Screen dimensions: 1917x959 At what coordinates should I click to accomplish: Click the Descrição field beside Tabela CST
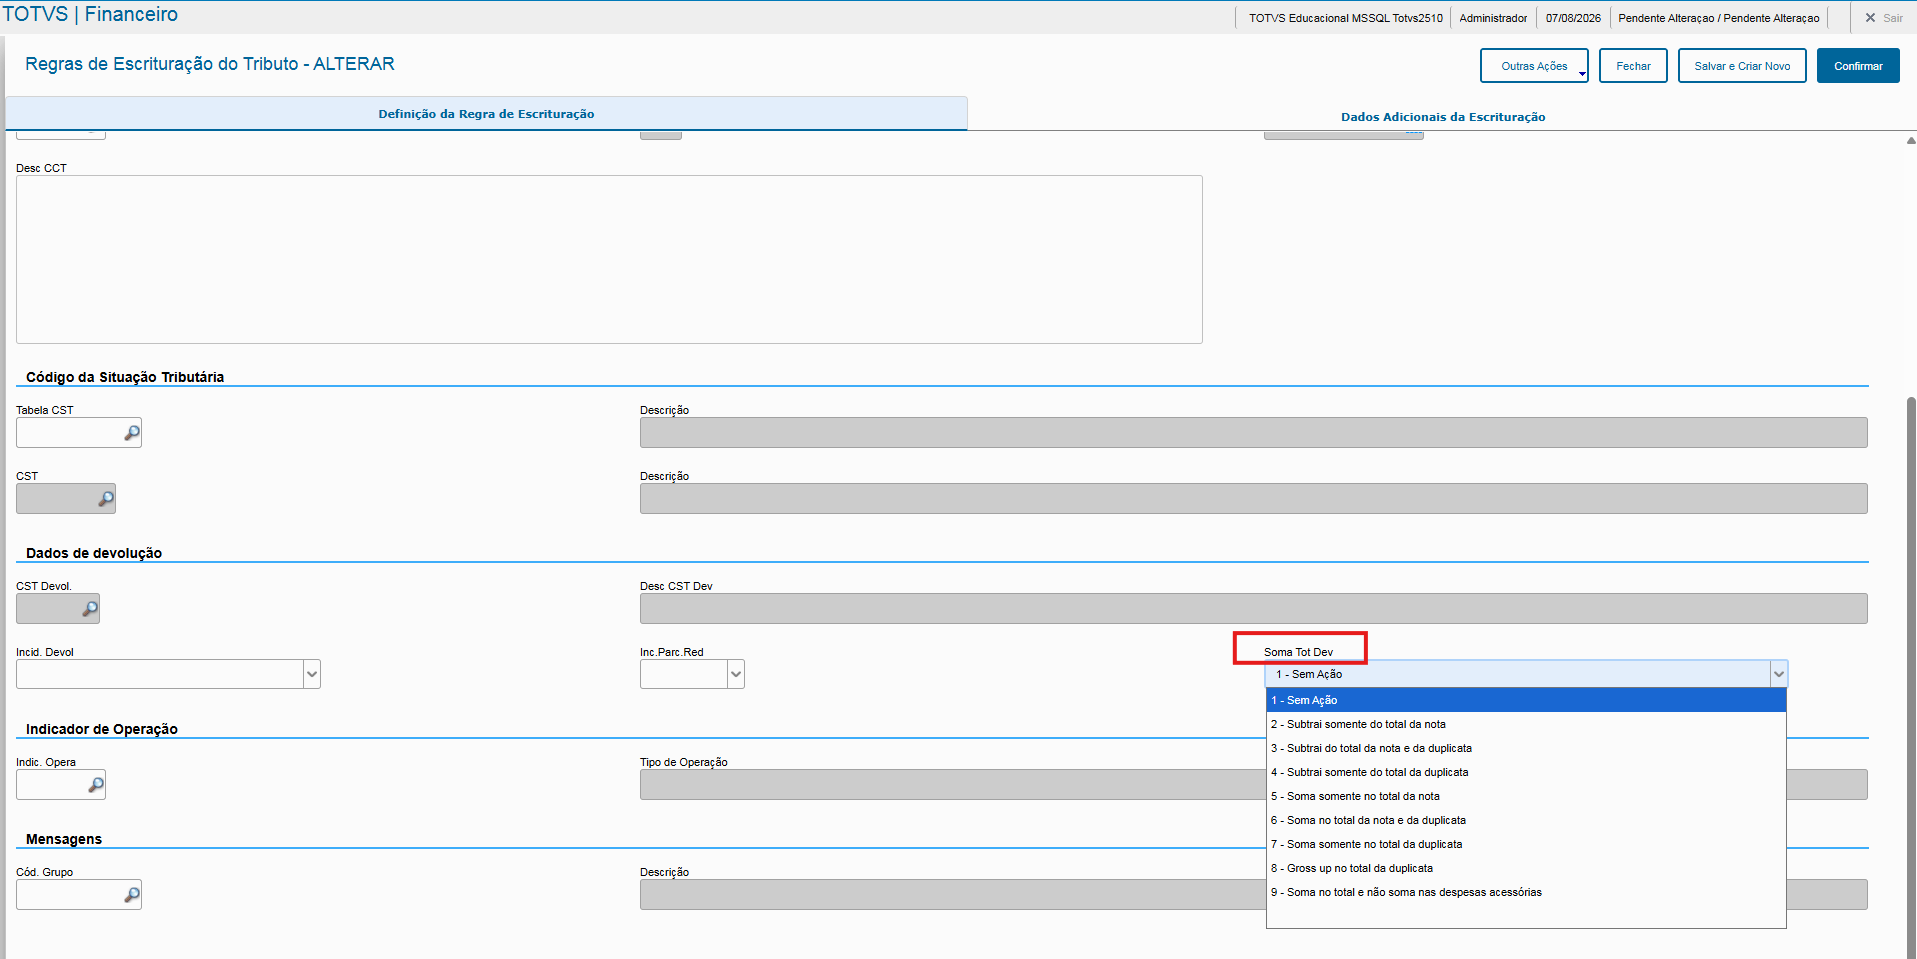(x=1253, y=433)
